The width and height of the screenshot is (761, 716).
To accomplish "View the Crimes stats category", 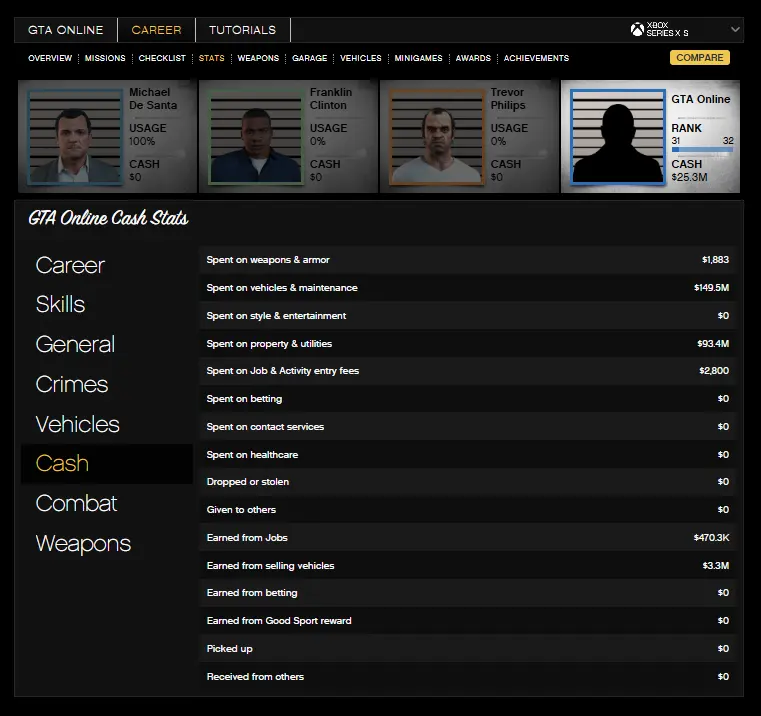I will (72, 384).
